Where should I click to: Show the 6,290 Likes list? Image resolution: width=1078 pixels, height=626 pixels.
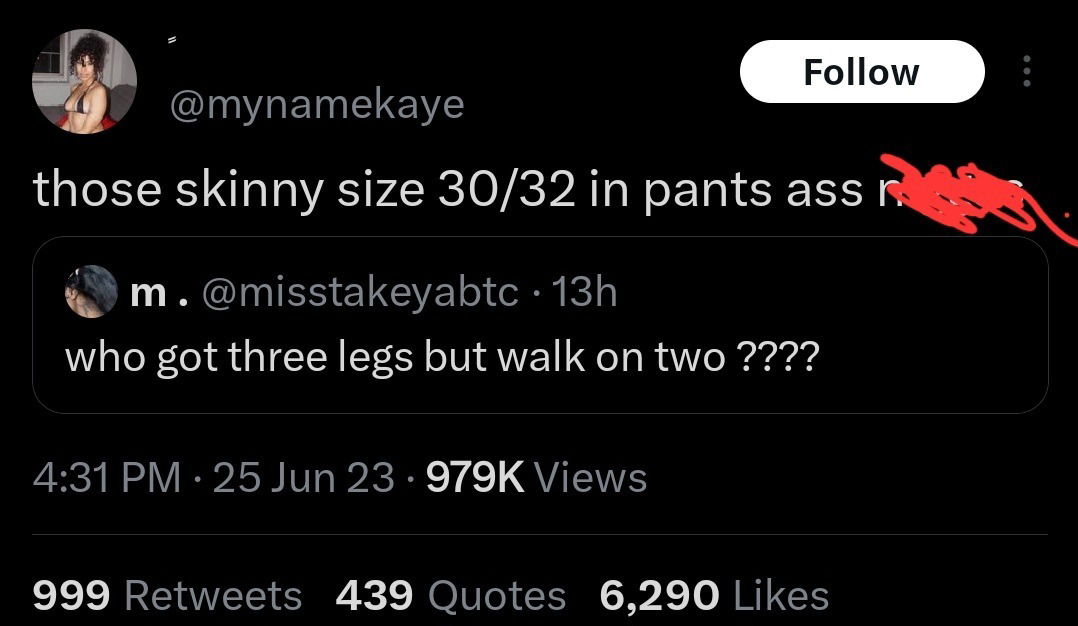[x=714, y=595]
